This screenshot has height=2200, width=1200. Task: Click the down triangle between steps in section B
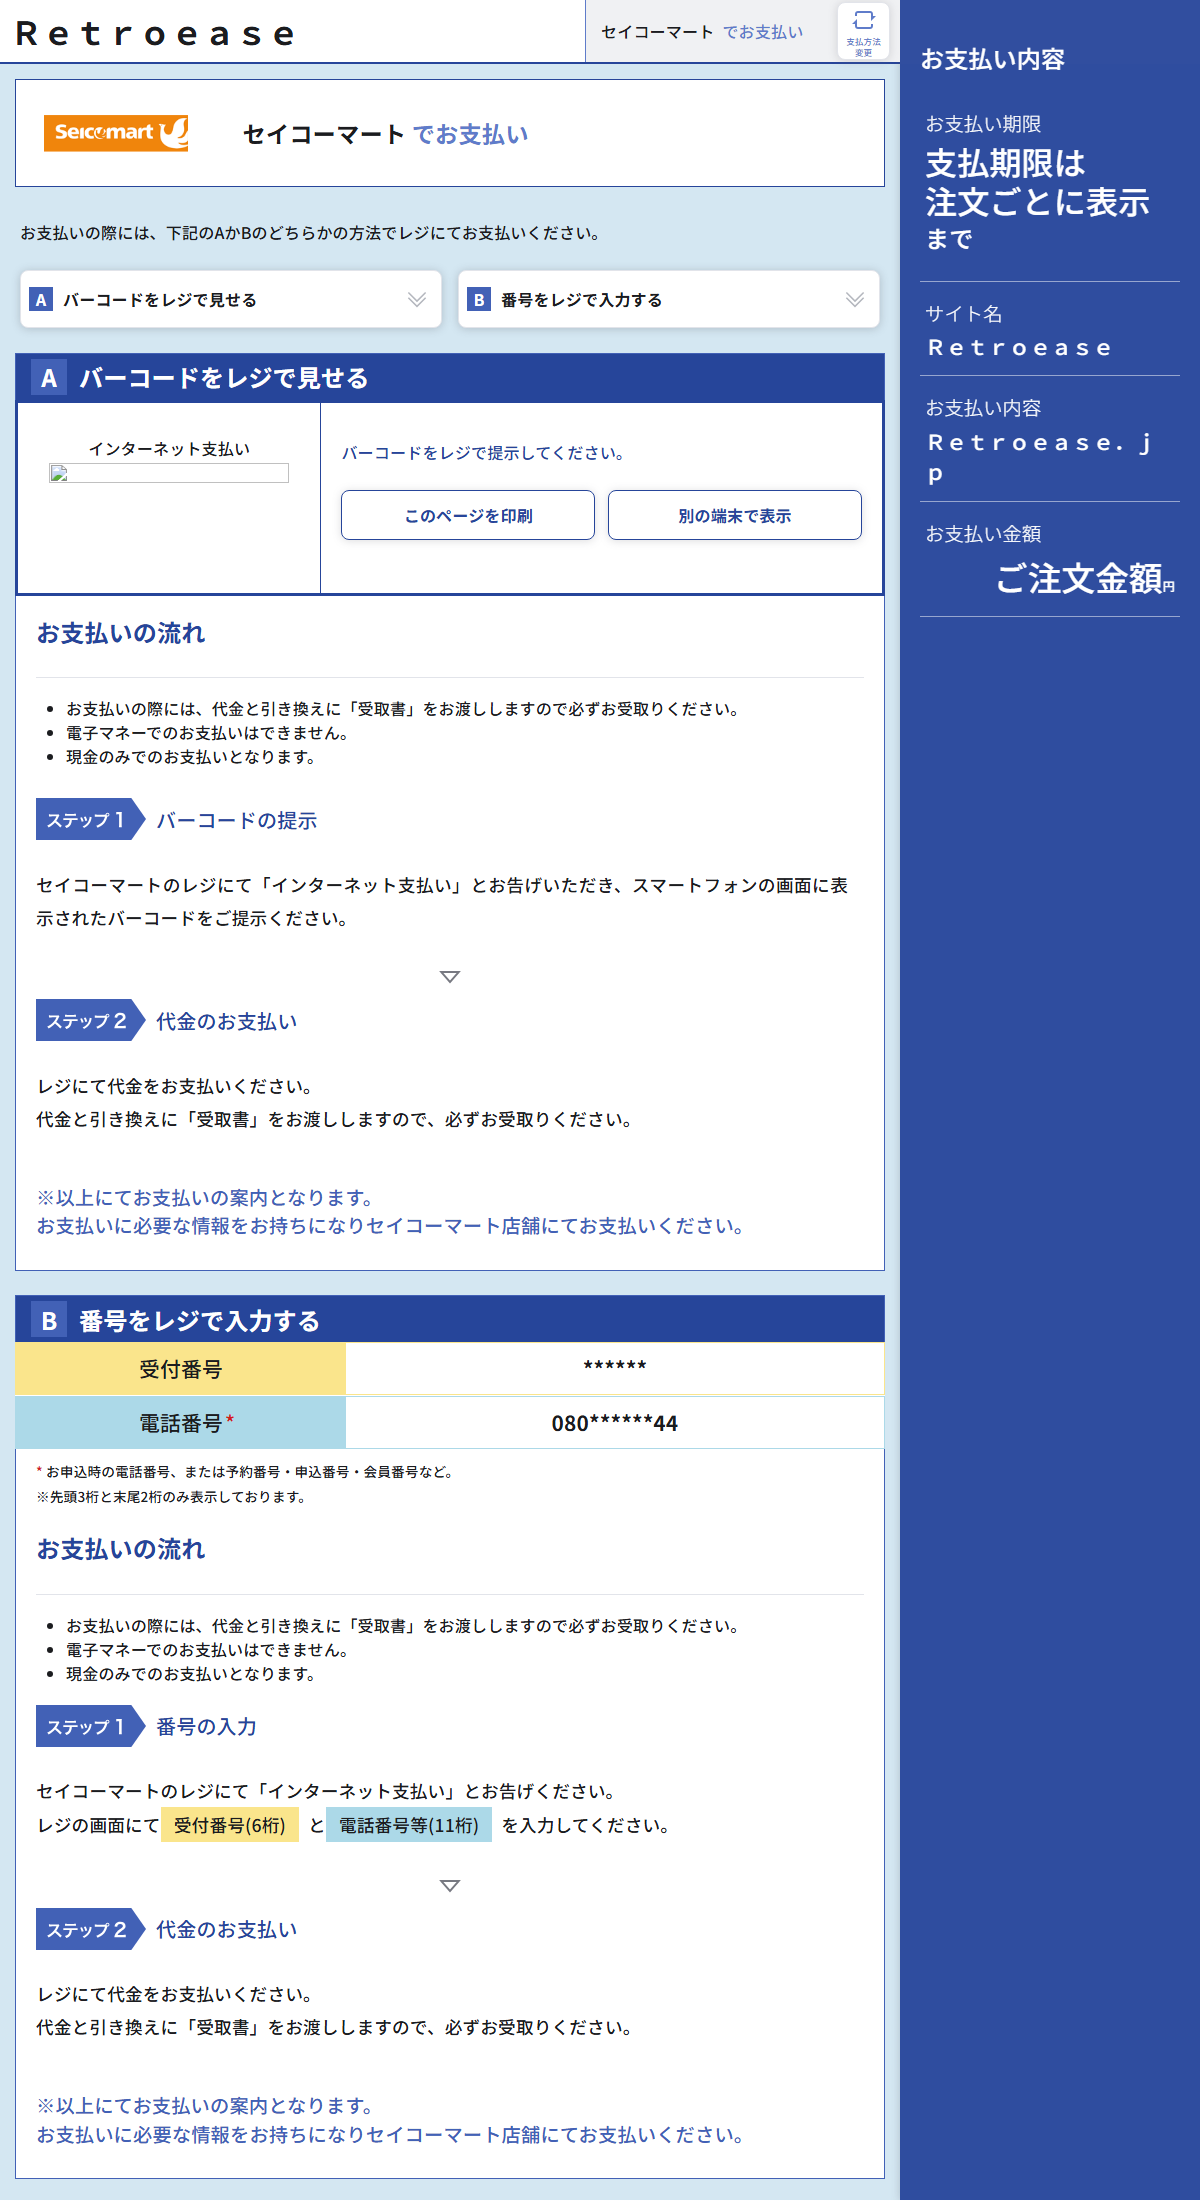tap(450, 1885)
